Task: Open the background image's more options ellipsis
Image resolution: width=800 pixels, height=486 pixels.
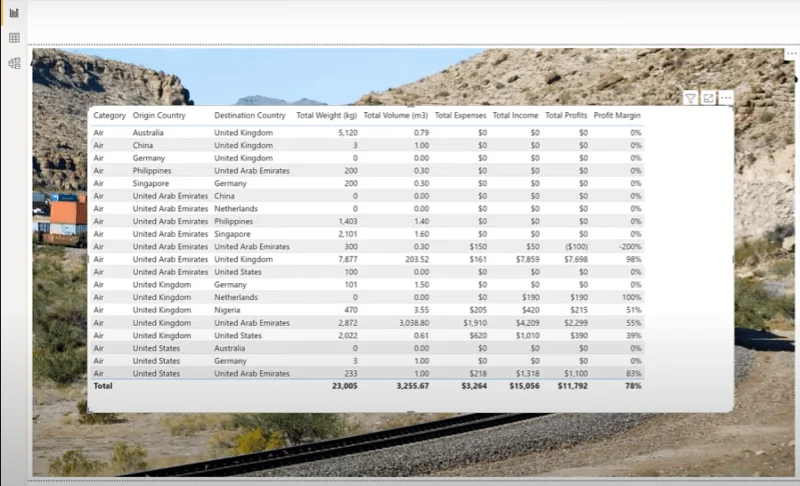Action: coord(791,54)
